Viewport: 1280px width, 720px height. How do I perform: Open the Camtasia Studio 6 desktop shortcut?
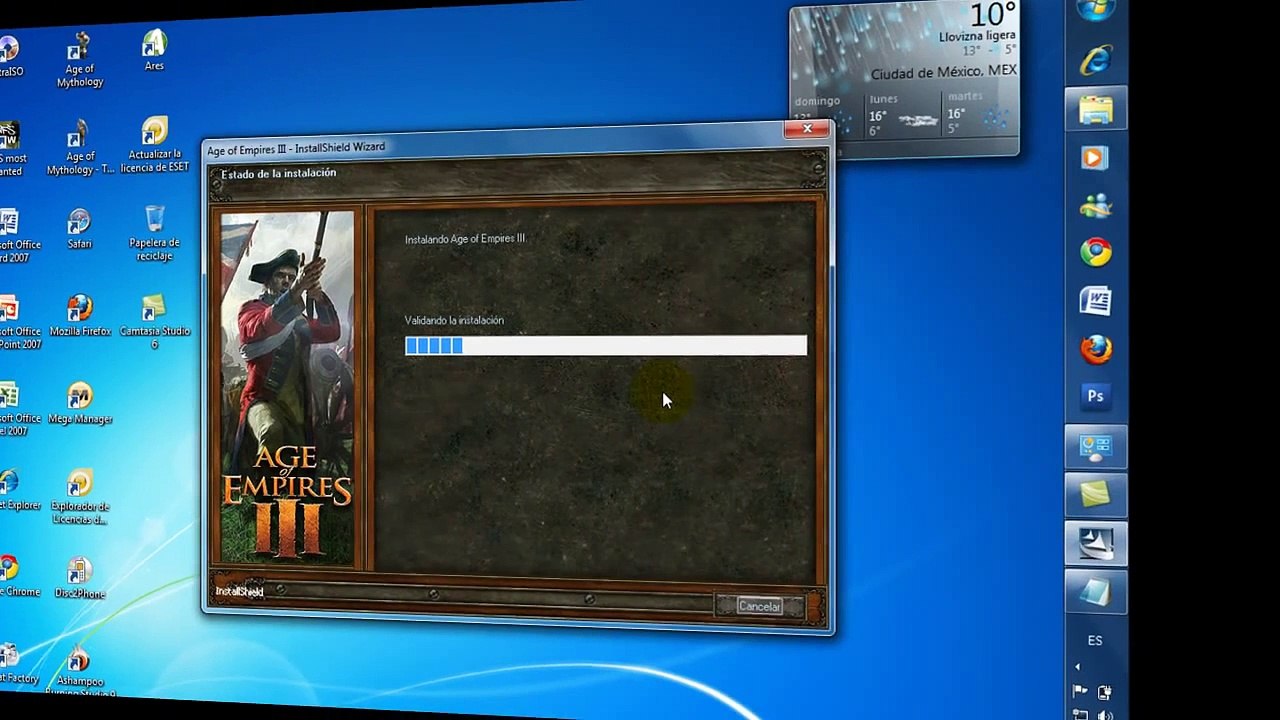click(x=155, y=322)
